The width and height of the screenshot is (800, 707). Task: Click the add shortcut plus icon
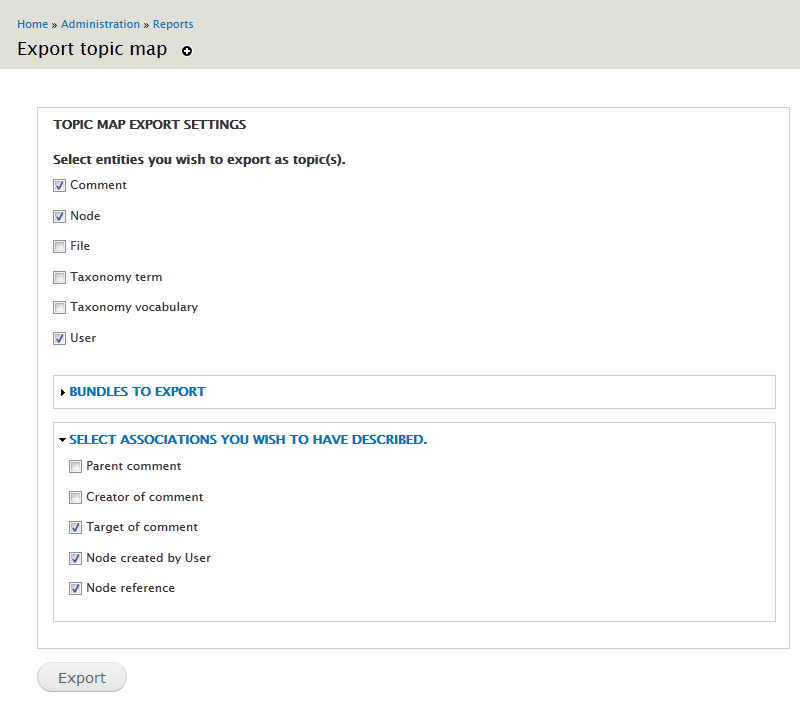click(x=187, y=51)
